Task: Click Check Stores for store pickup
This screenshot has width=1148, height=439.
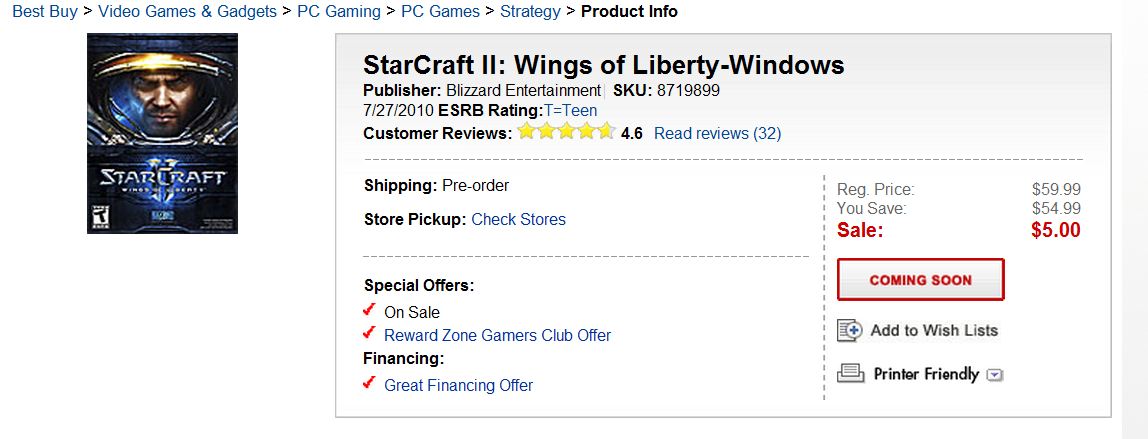Action: coord(518,219)
